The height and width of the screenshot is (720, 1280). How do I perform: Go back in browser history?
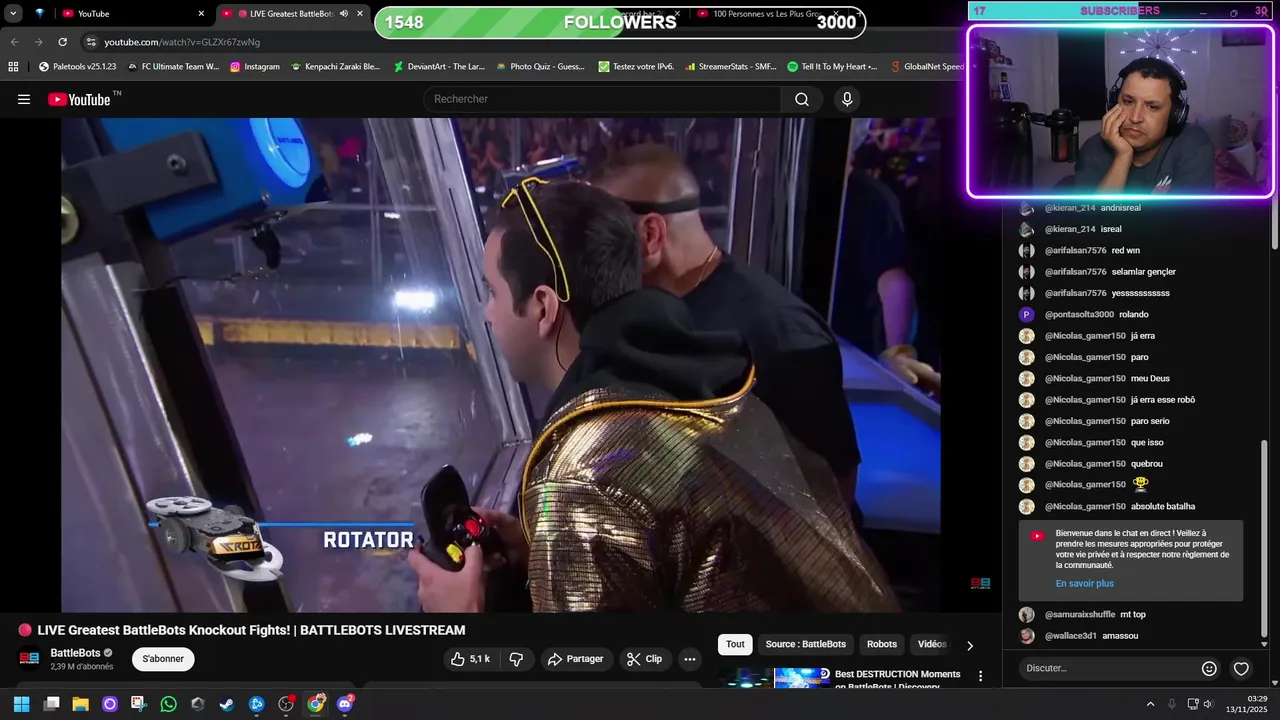(14, 42)
